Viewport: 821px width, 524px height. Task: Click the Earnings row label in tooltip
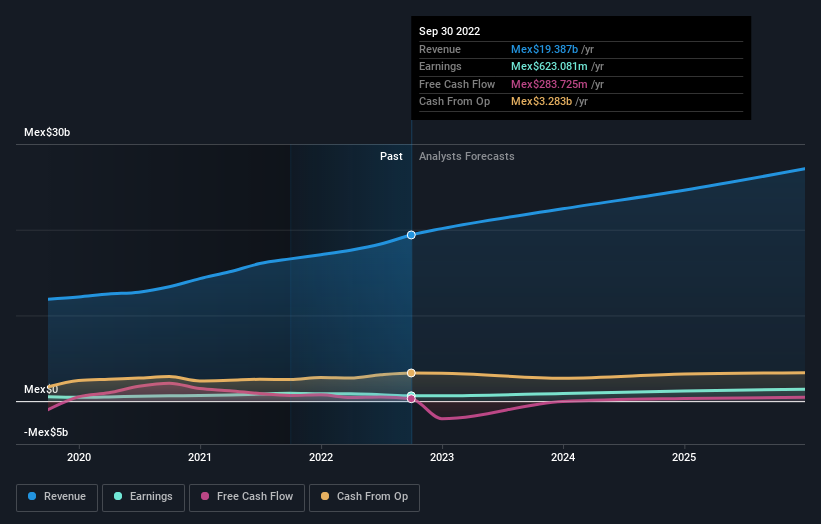point(440,66)
